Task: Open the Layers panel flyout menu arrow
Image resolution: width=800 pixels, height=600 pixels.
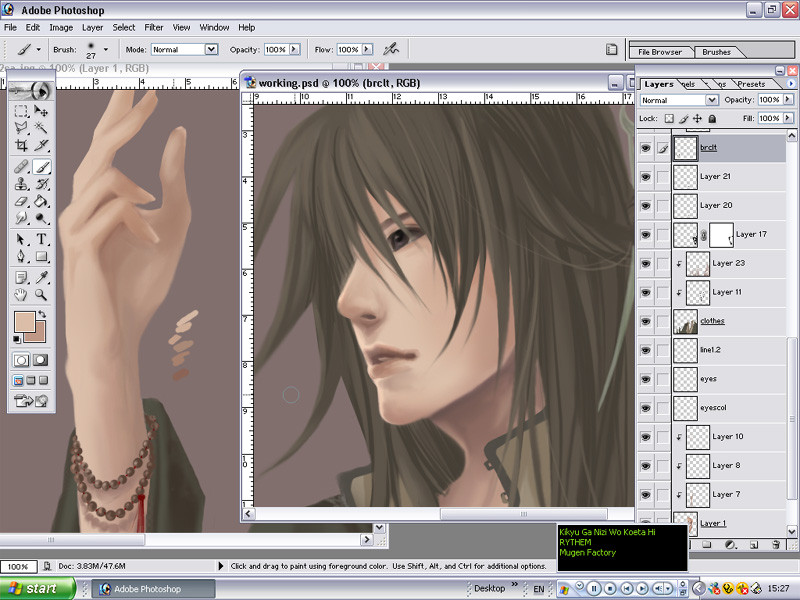Action: point(791,83)
